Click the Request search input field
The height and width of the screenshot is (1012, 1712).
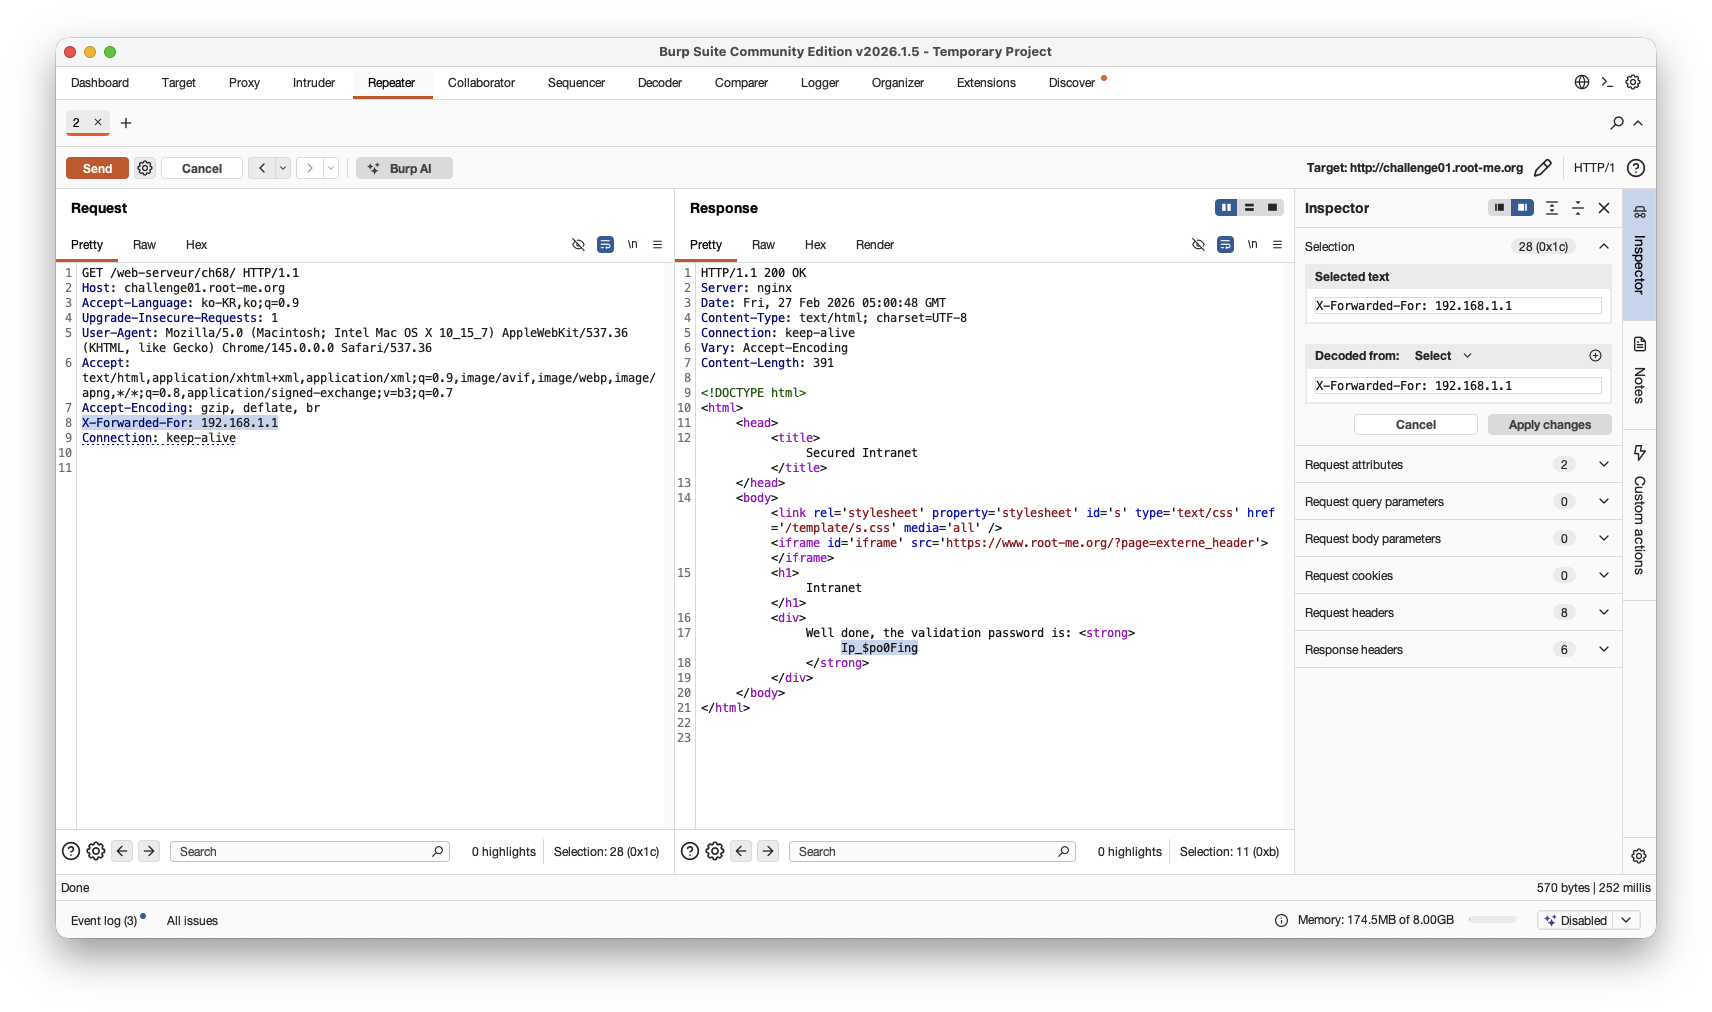point(310,851)
